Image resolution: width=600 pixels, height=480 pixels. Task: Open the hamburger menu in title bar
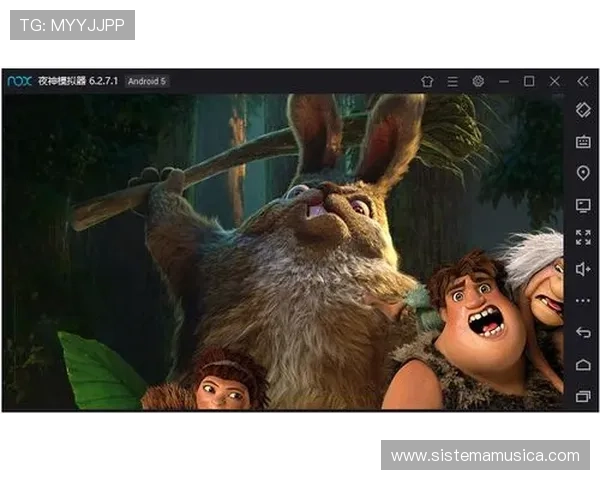452,81
